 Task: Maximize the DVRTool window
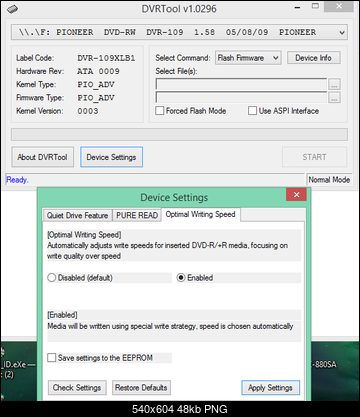pos(315,6)
